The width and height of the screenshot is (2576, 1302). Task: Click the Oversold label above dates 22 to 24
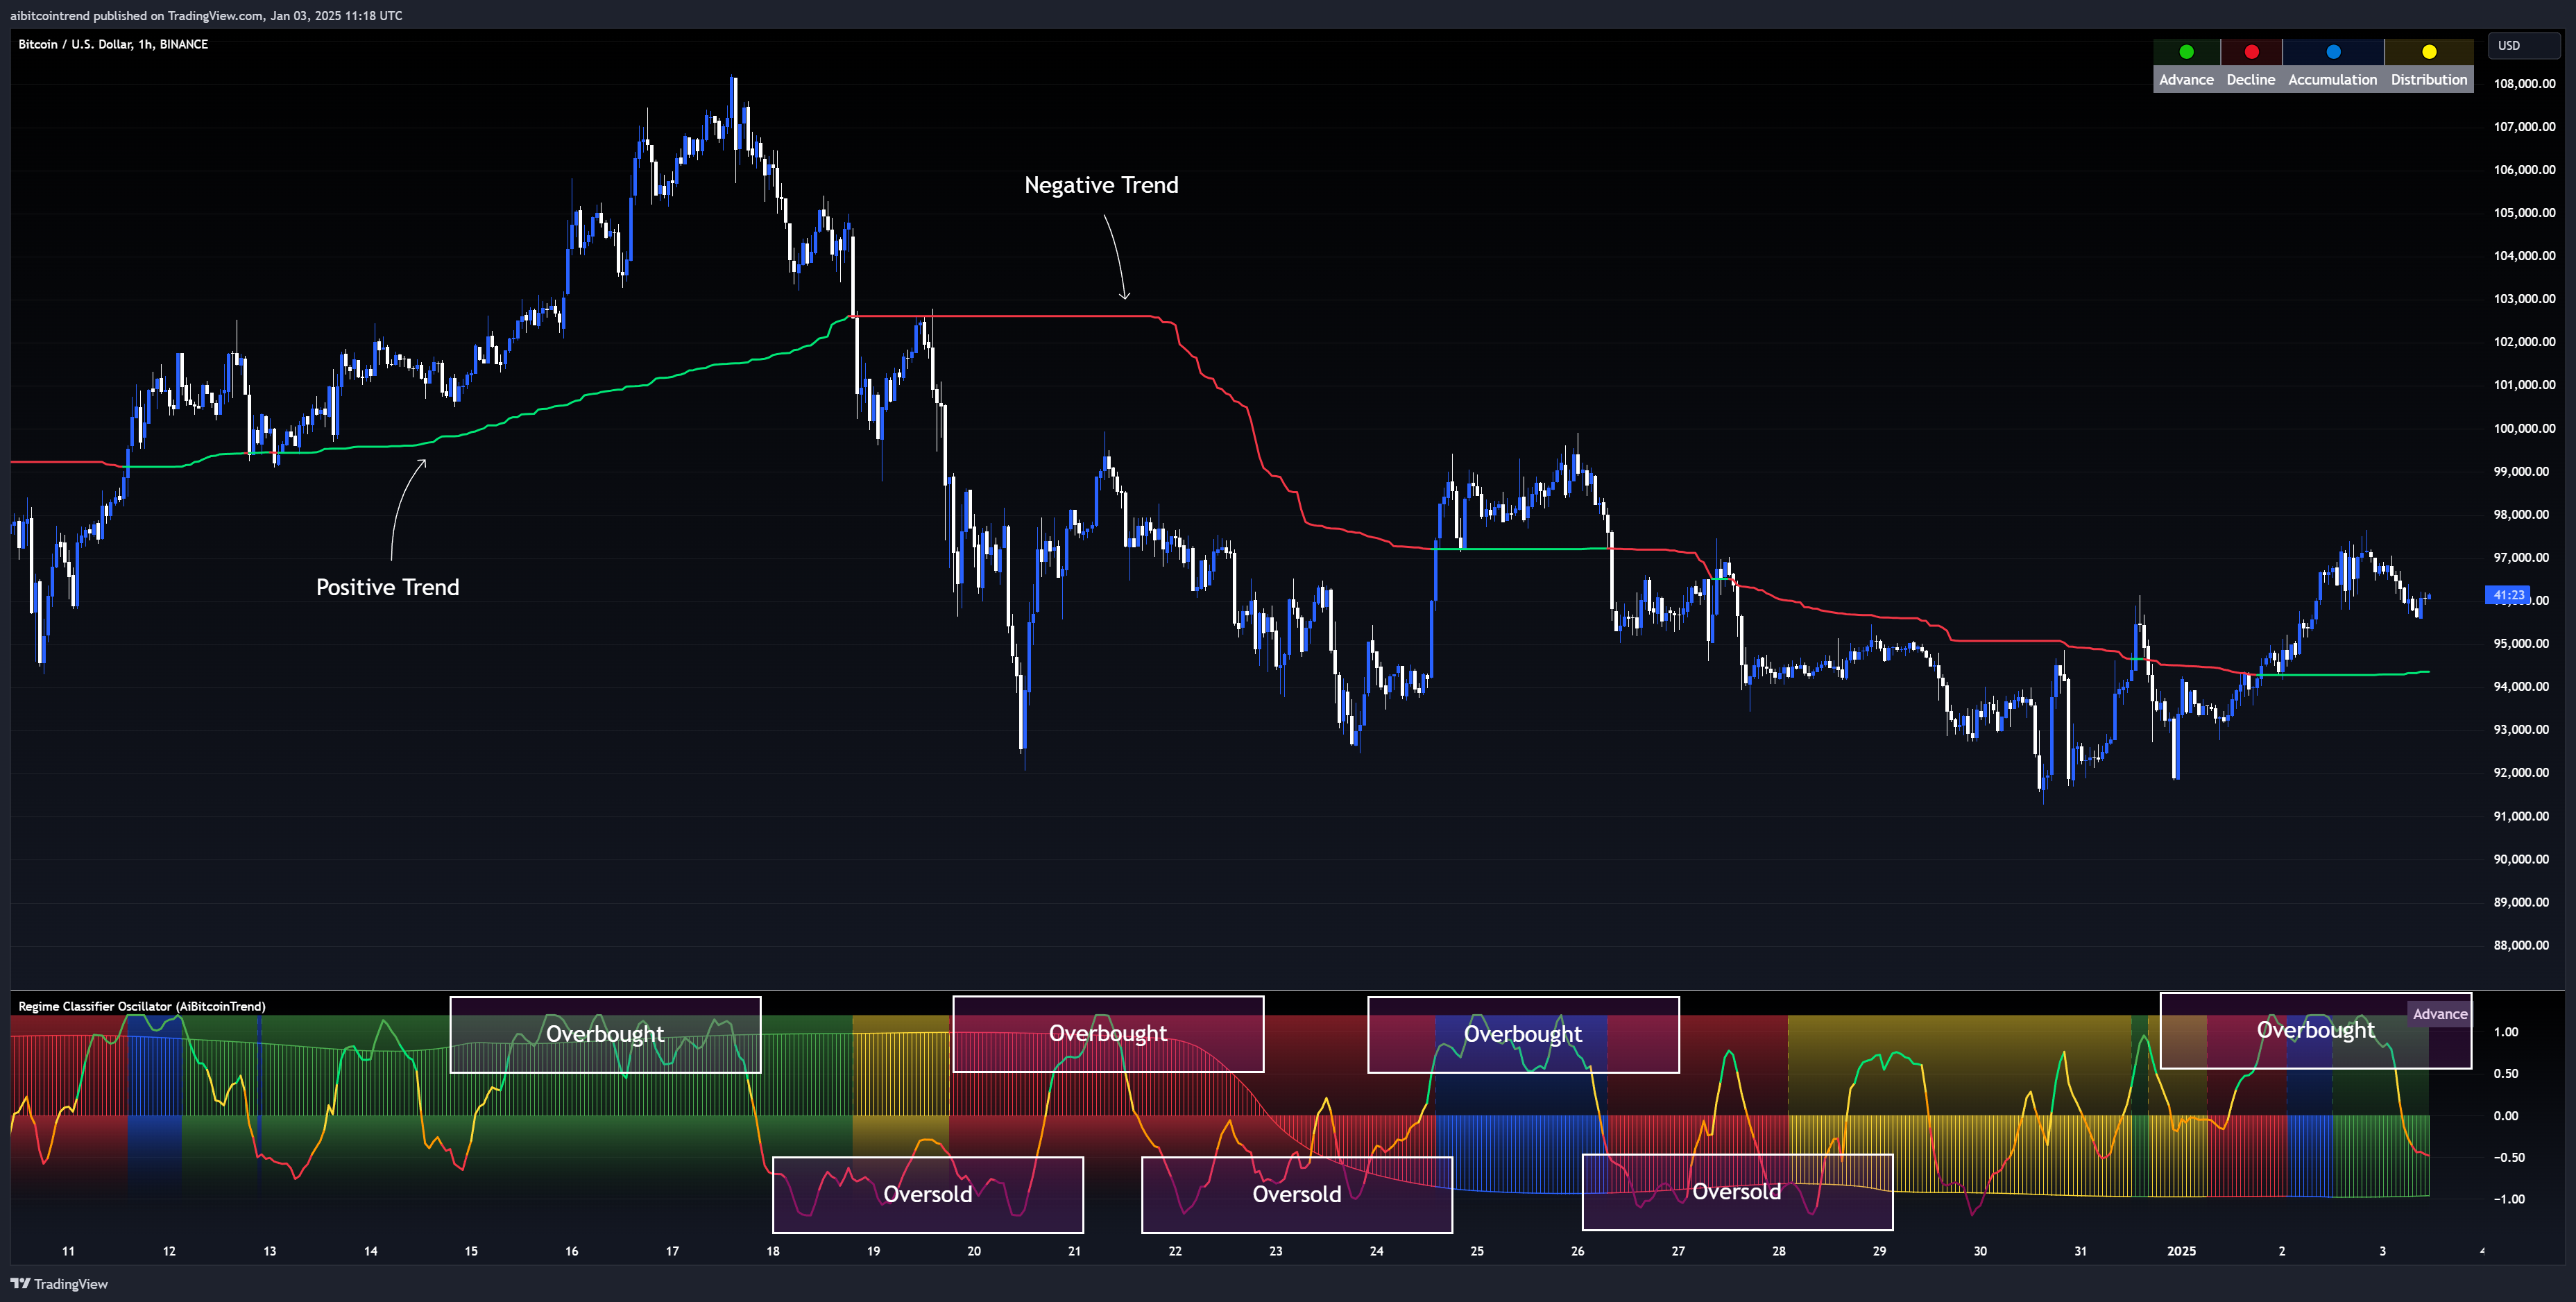click(1297, 1194)
